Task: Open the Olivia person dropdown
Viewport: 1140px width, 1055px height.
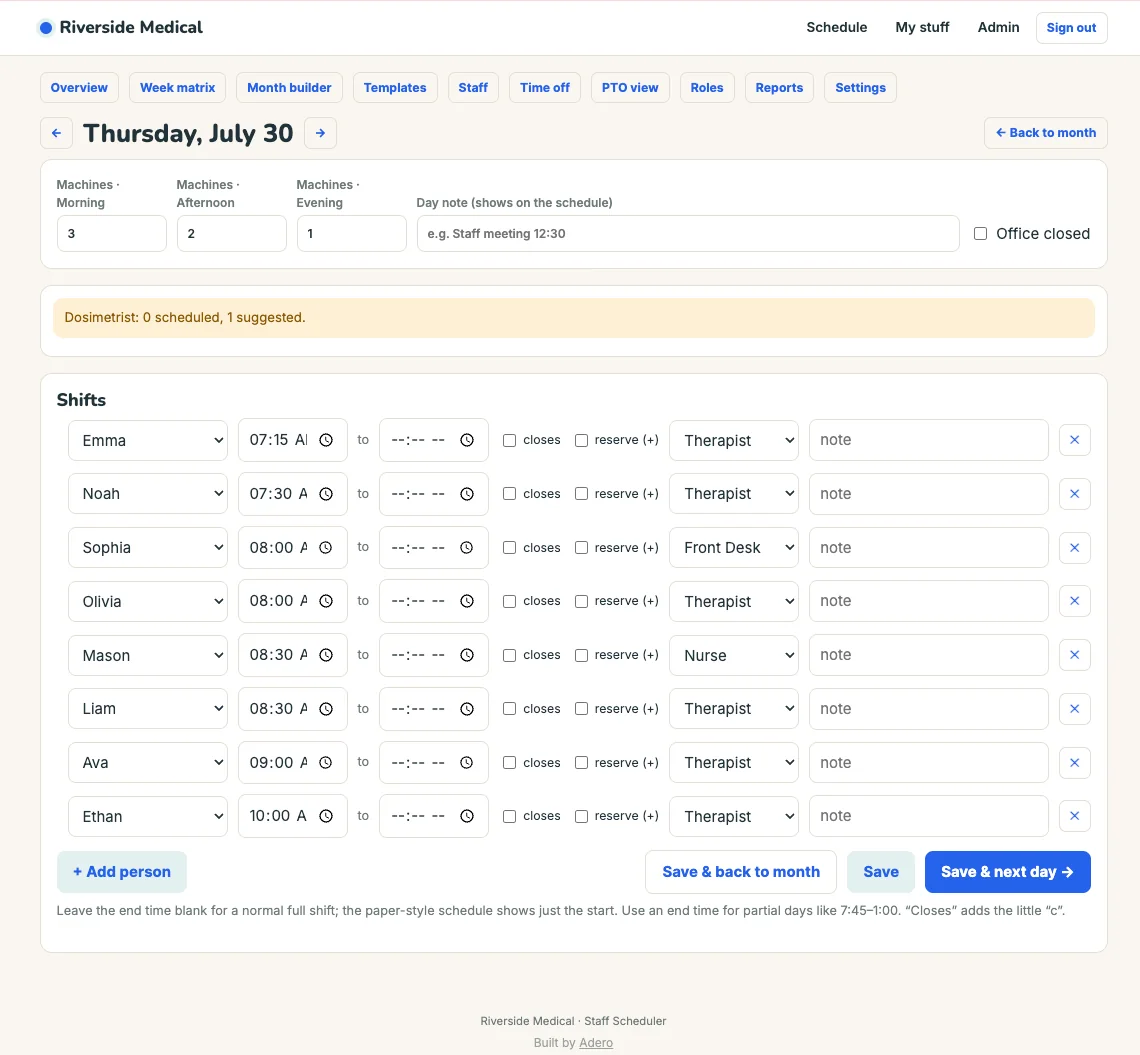Action: (148, 601)
